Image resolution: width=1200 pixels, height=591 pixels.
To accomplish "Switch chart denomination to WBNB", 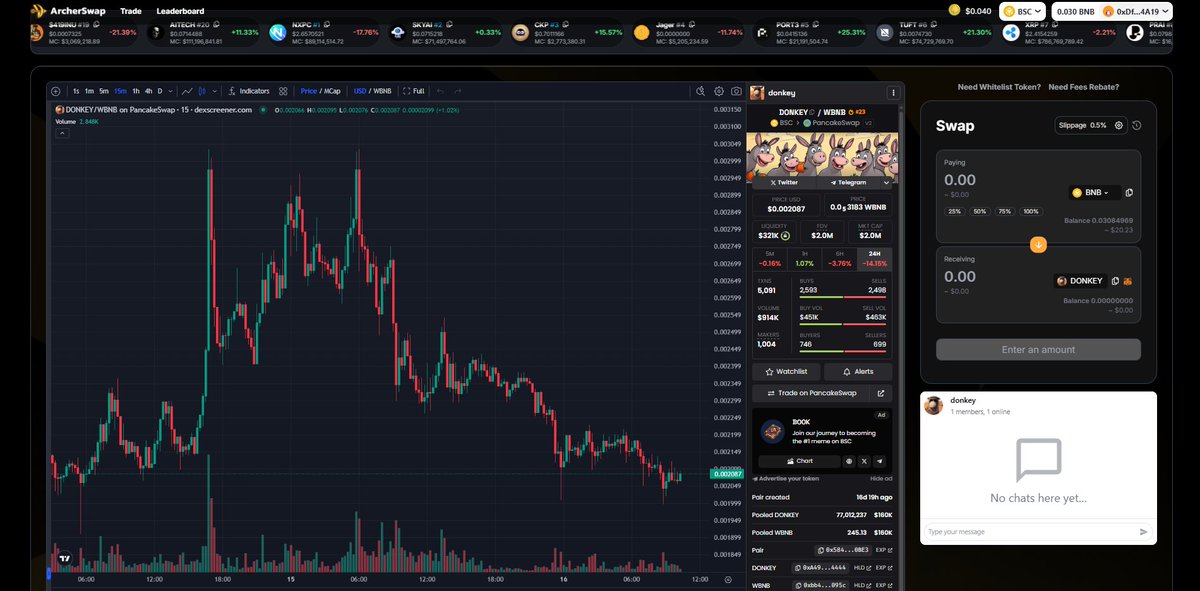I will click(383, 91).
